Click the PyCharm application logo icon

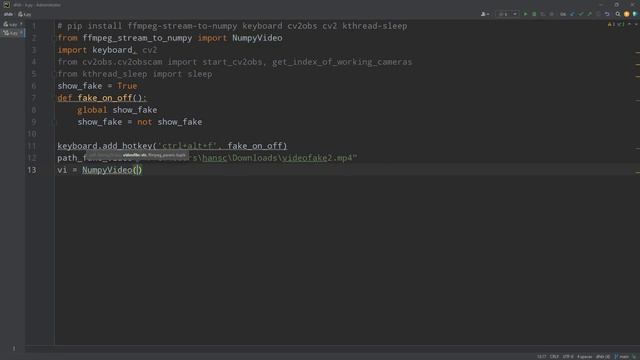click(x=6, y=4)
